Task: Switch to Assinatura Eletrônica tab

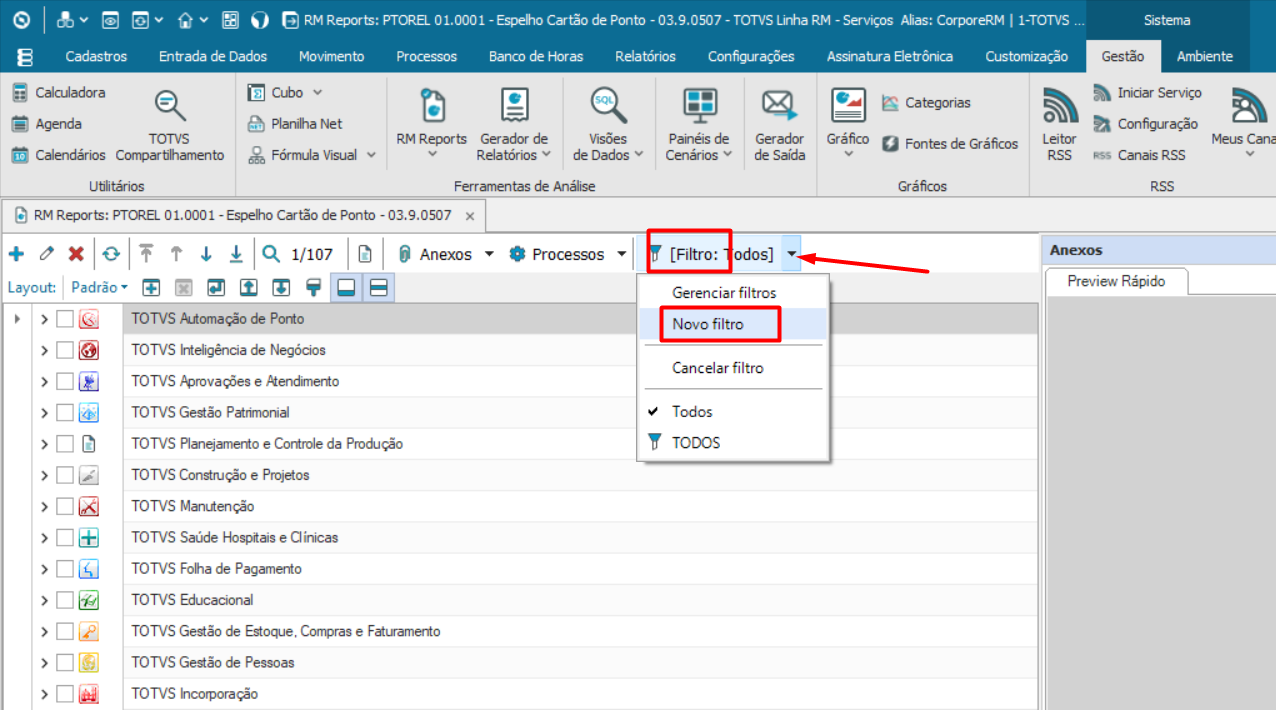Action: 890,56
